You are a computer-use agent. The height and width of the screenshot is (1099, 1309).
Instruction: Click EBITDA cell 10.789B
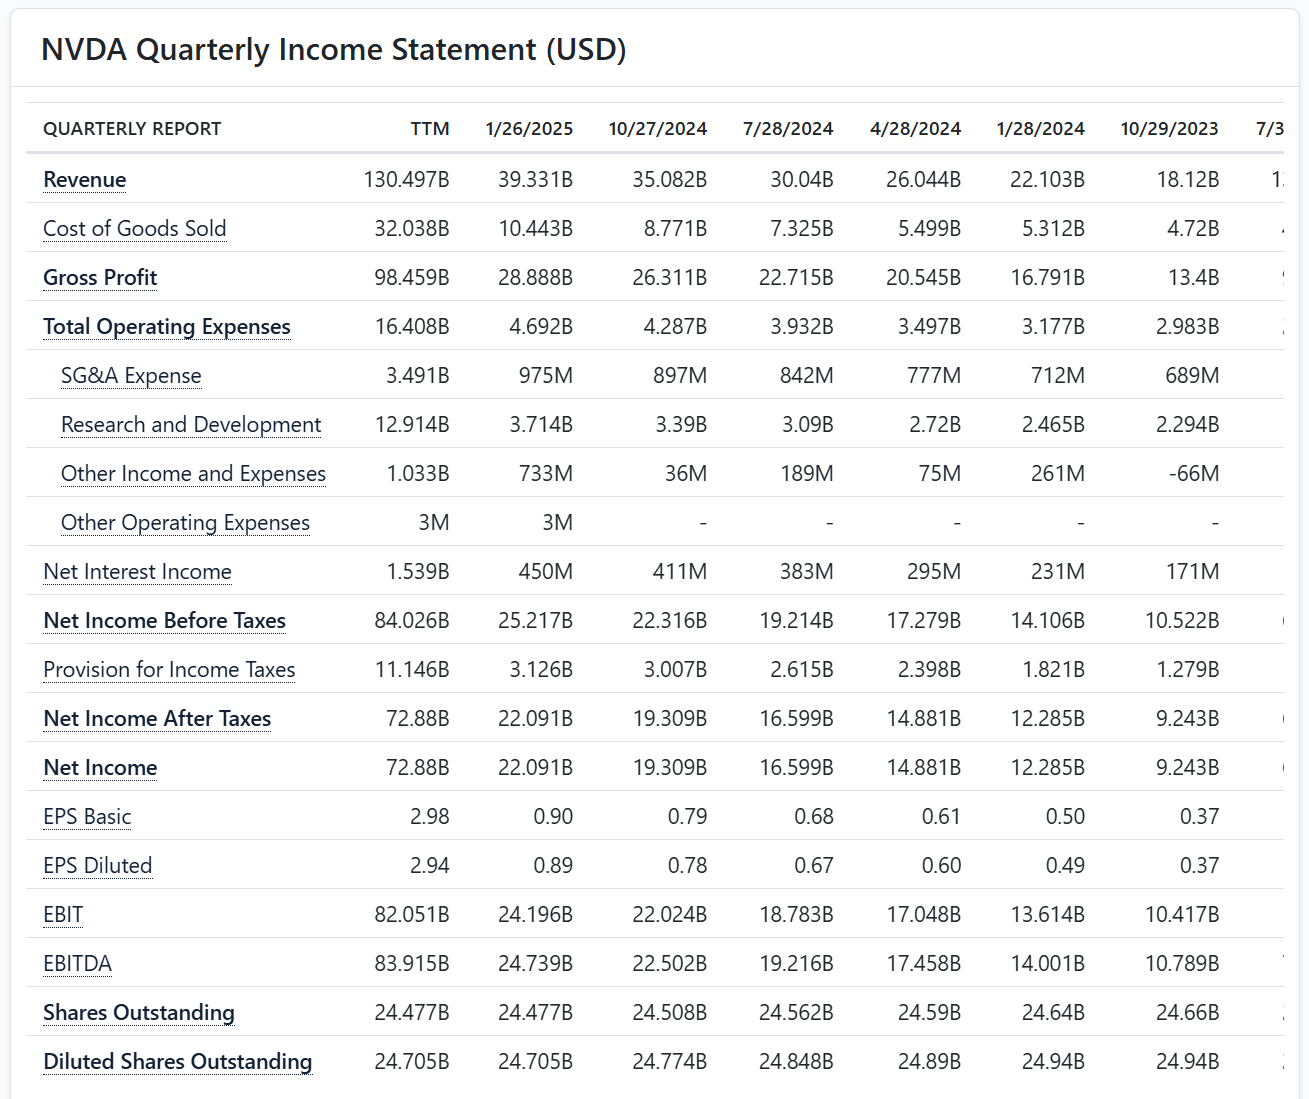[x=1182, y=964]
